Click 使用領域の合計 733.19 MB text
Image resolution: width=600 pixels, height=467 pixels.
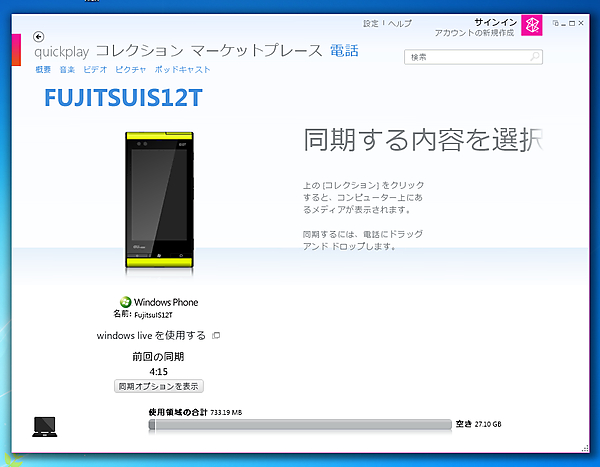click(x=195, y=412)
